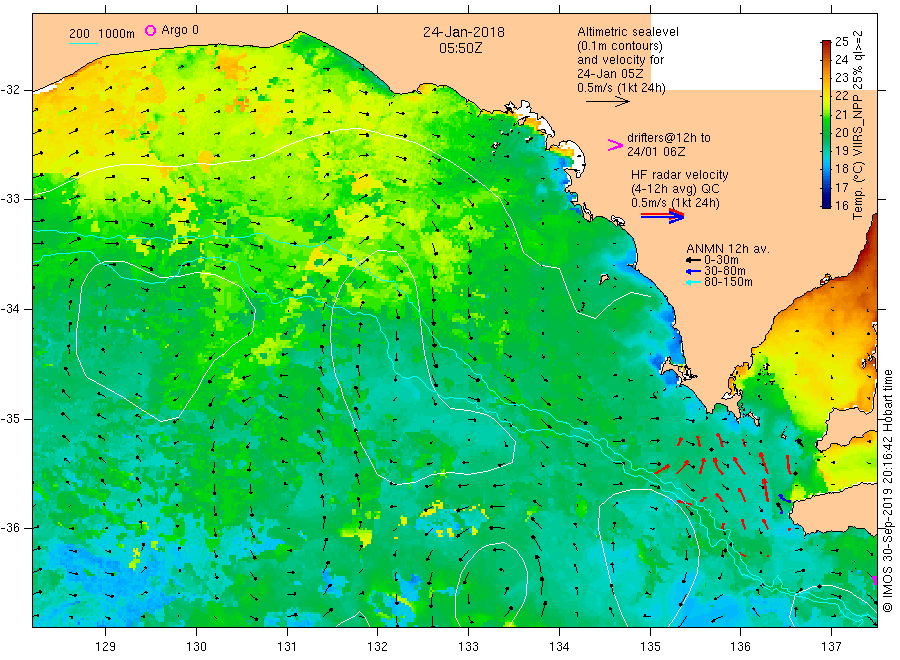Viewport: 900px width, 660px height.
Task: Click the '80-150m' depth label
Action: pyautogui.click(x=728, y=282)
